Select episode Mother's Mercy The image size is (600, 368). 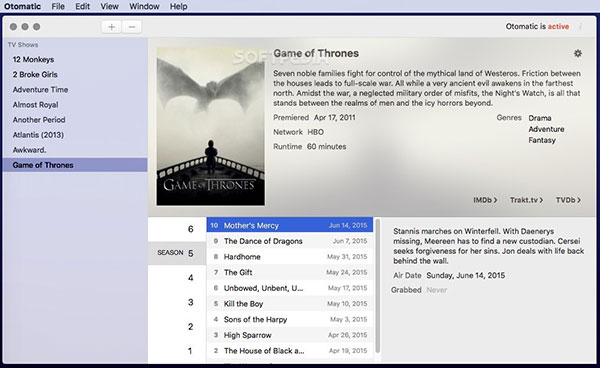290,225
